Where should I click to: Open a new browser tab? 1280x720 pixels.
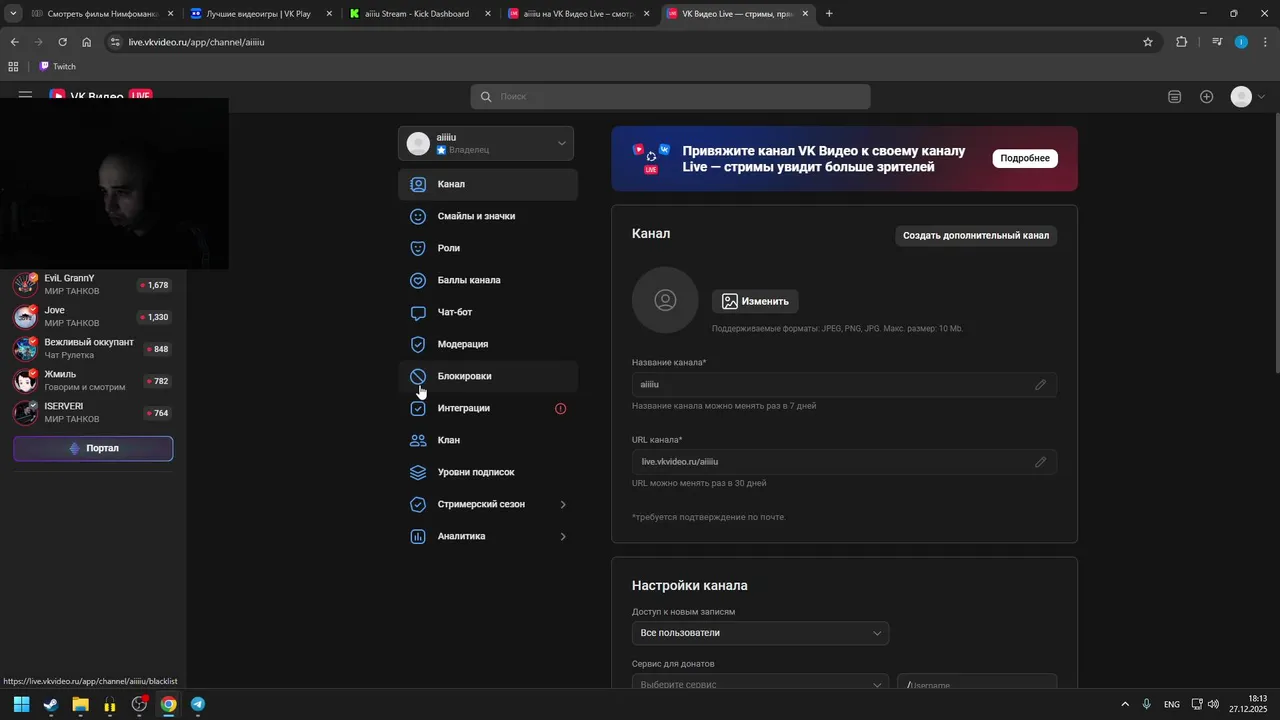[x=829, y=14]
